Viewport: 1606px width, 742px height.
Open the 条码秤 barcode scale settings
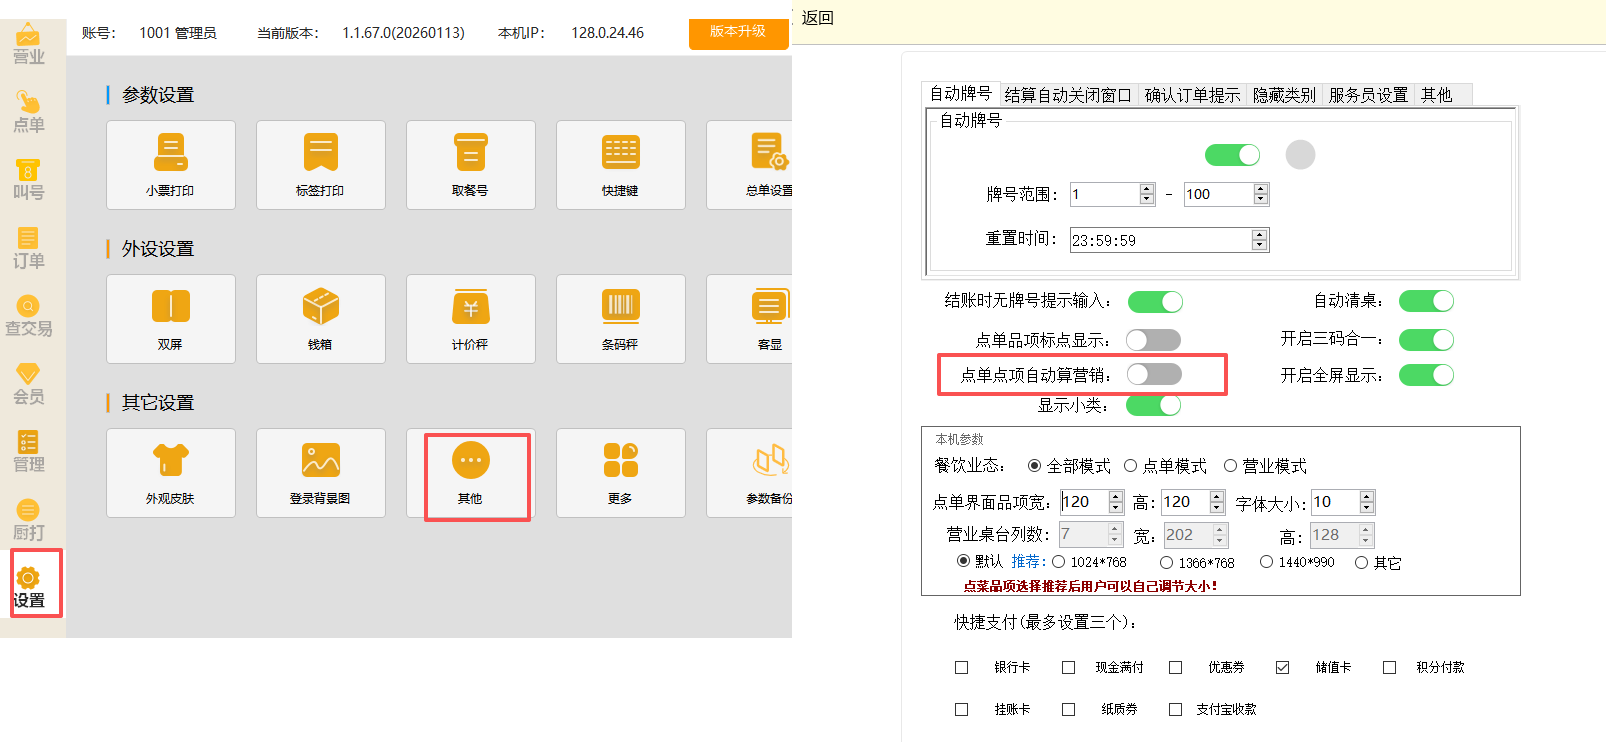coord(620,318)
